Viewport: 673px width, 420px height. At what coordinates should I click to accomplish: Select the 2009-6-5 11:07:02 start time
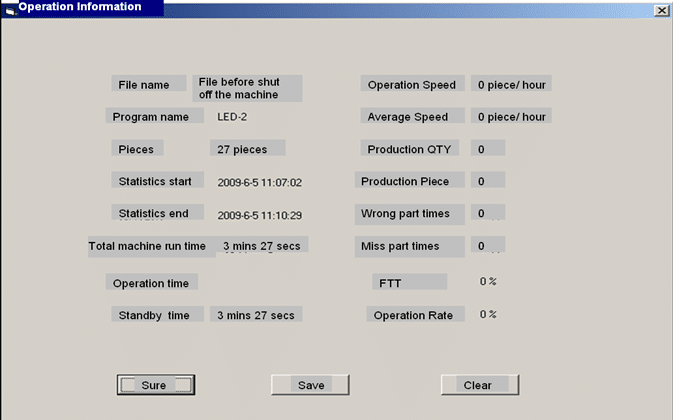coord(259,182)
